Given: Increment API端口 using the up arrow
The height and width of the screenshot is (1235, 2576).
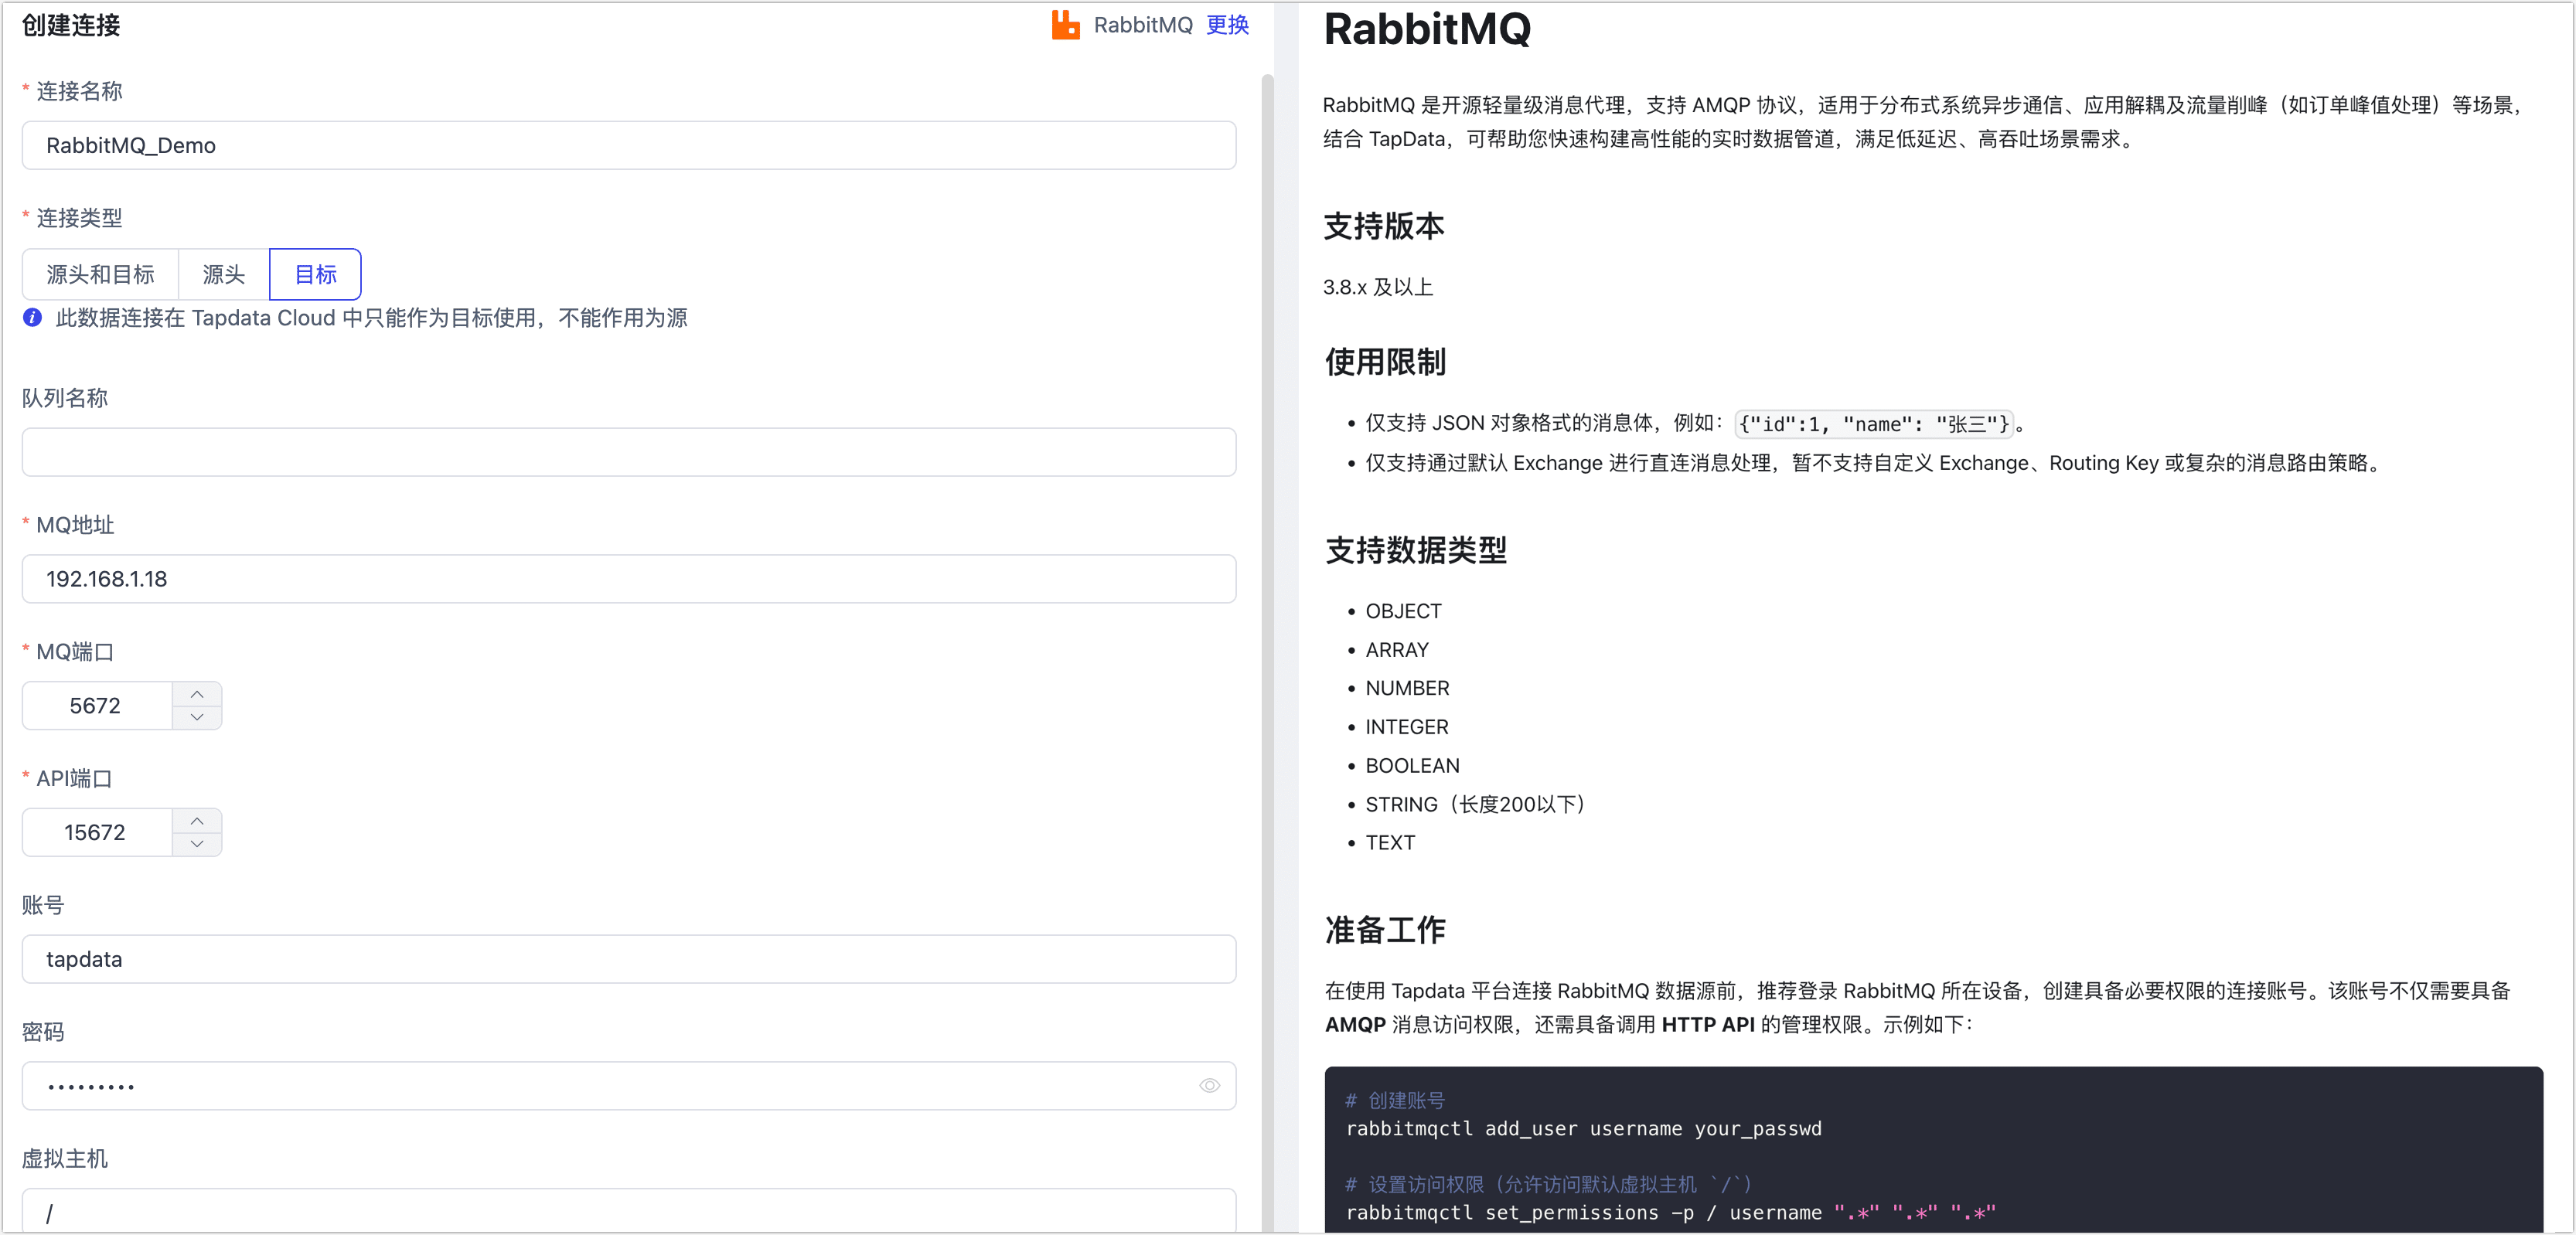Looking at the screenshot, I should click(x=197, y=819).
